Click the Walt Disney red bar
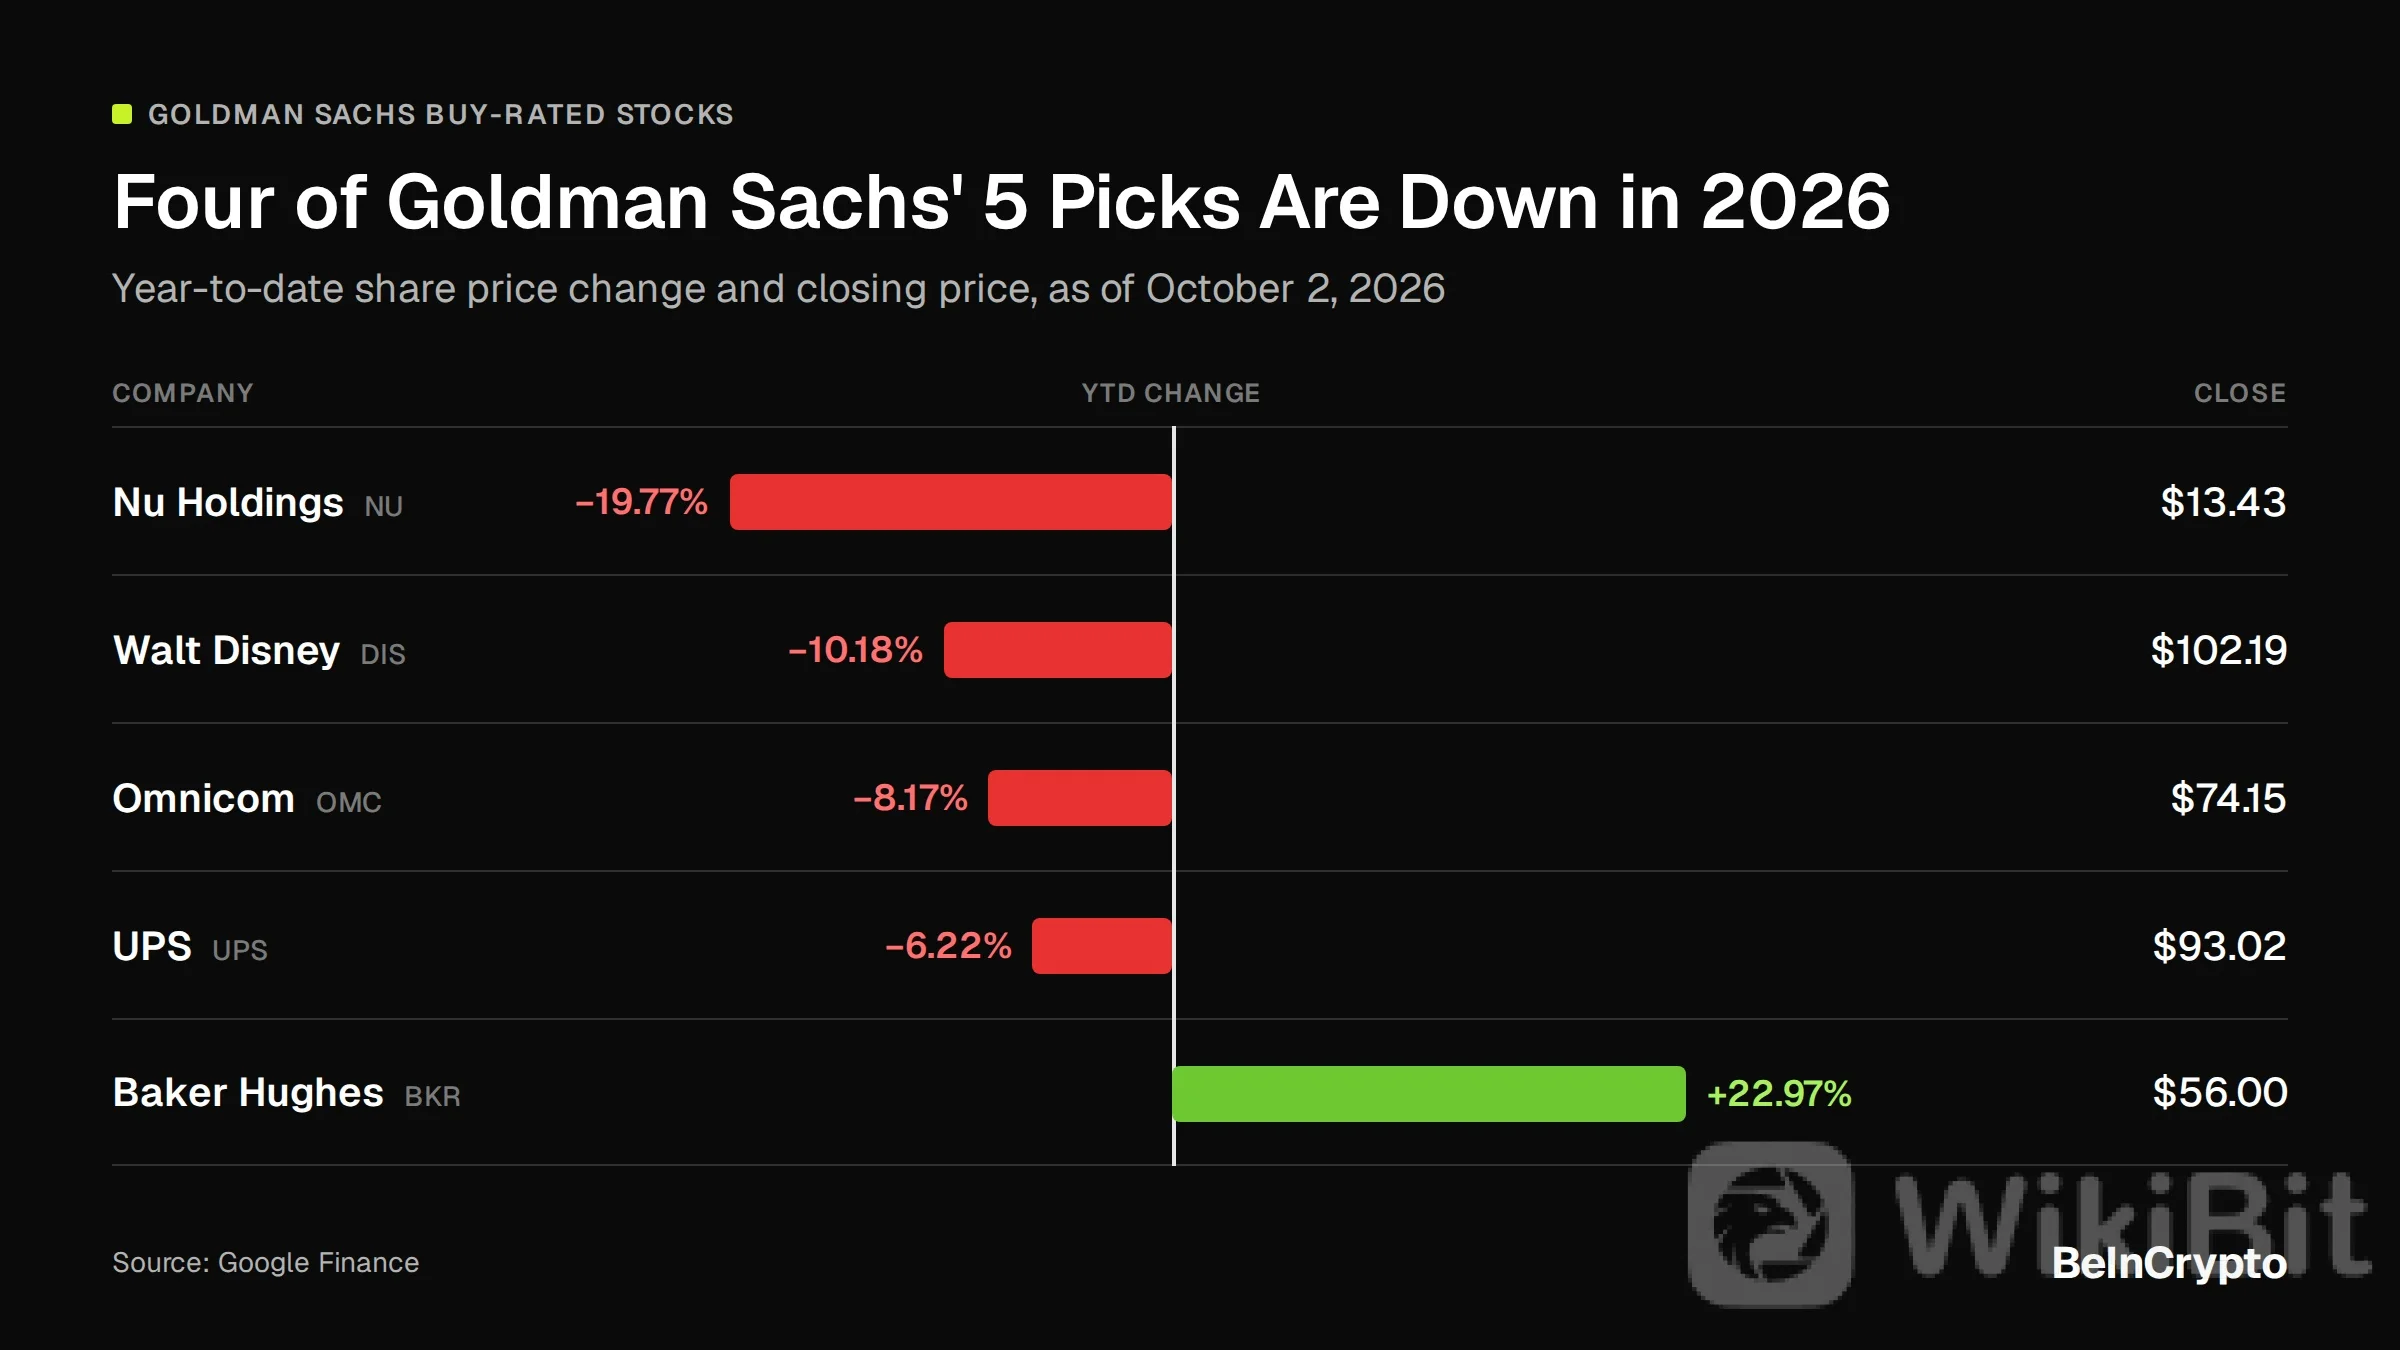 coord(1058,650)
